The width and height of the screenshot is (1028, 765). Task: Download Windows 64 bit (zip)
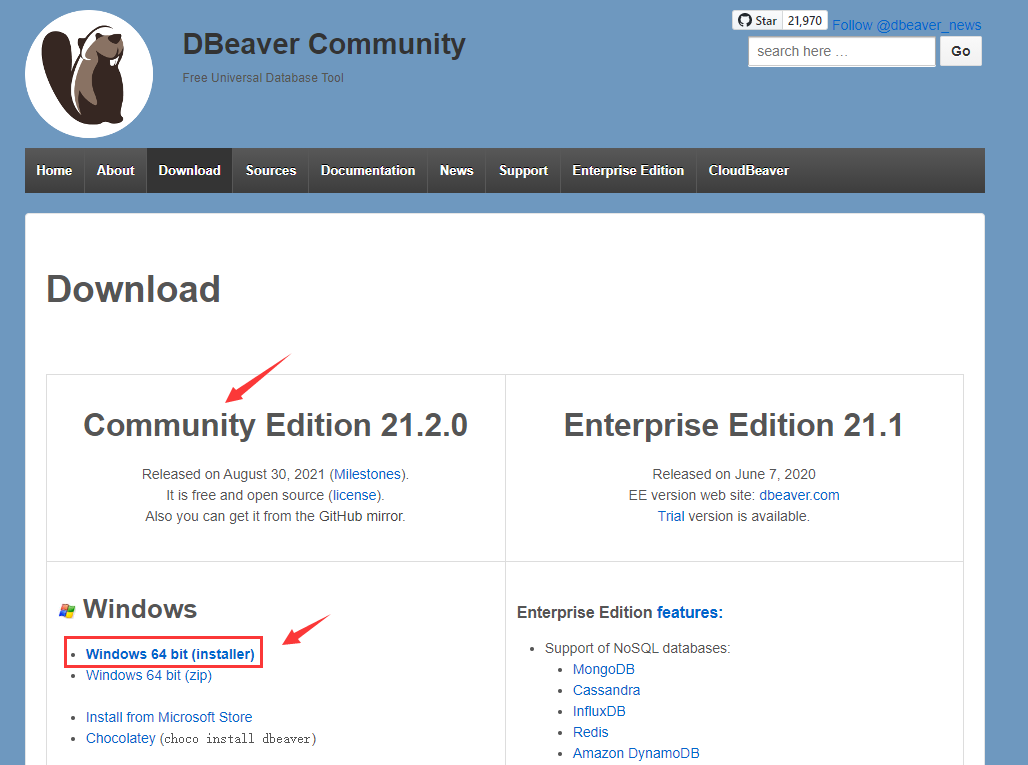point(149,675)
